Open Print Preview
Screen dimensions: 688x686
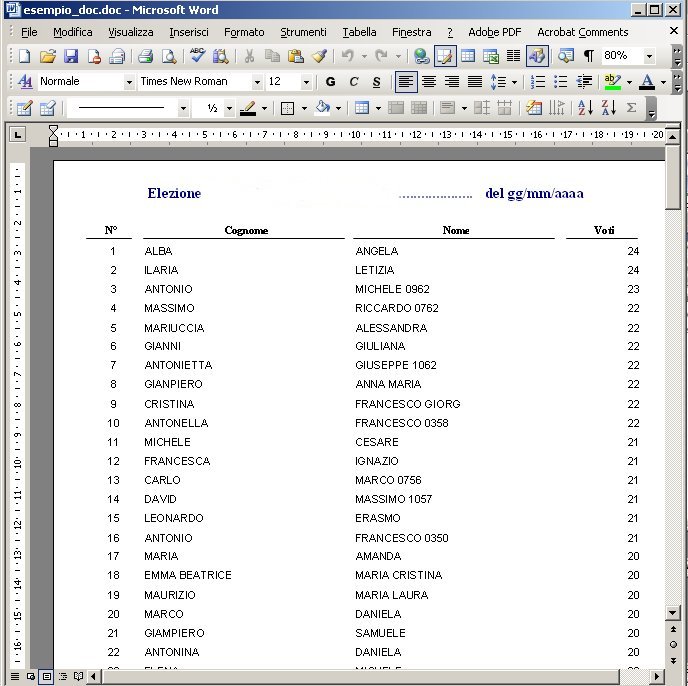pyautogui.click(x=169, y=56)
